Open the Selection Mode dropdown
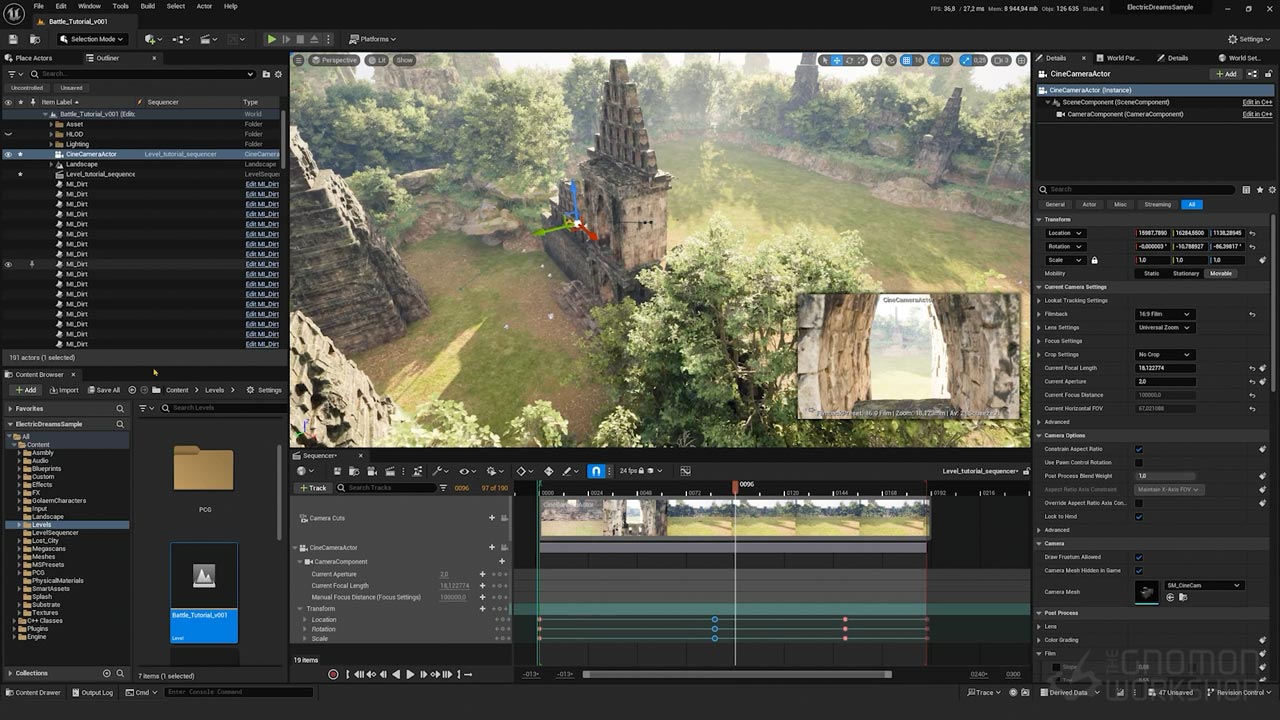Viewport: 1280px width, 720px height. click(x=92, y=39)
